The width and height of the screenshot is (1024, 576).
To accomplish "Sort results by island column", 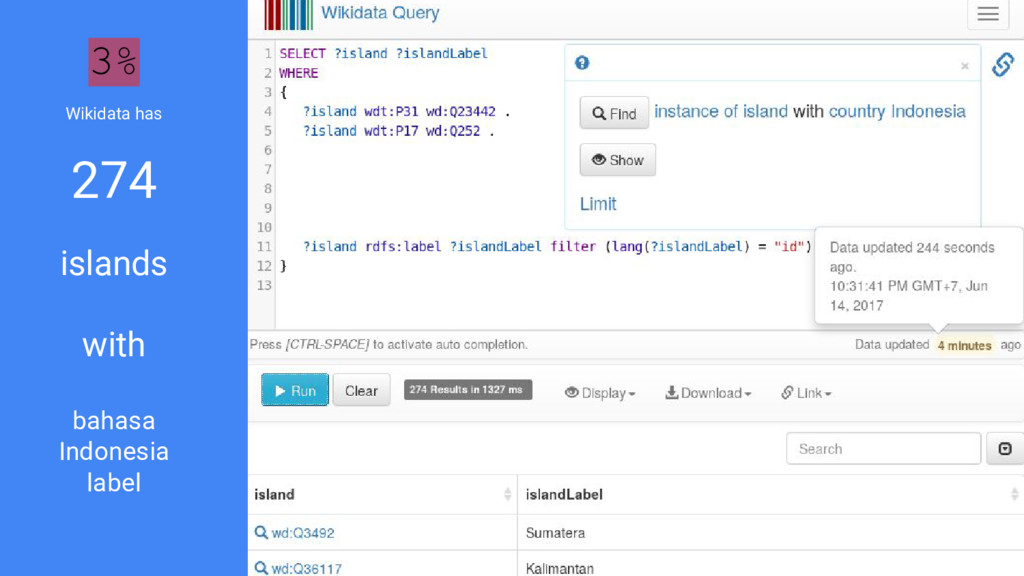I will 383,494.
